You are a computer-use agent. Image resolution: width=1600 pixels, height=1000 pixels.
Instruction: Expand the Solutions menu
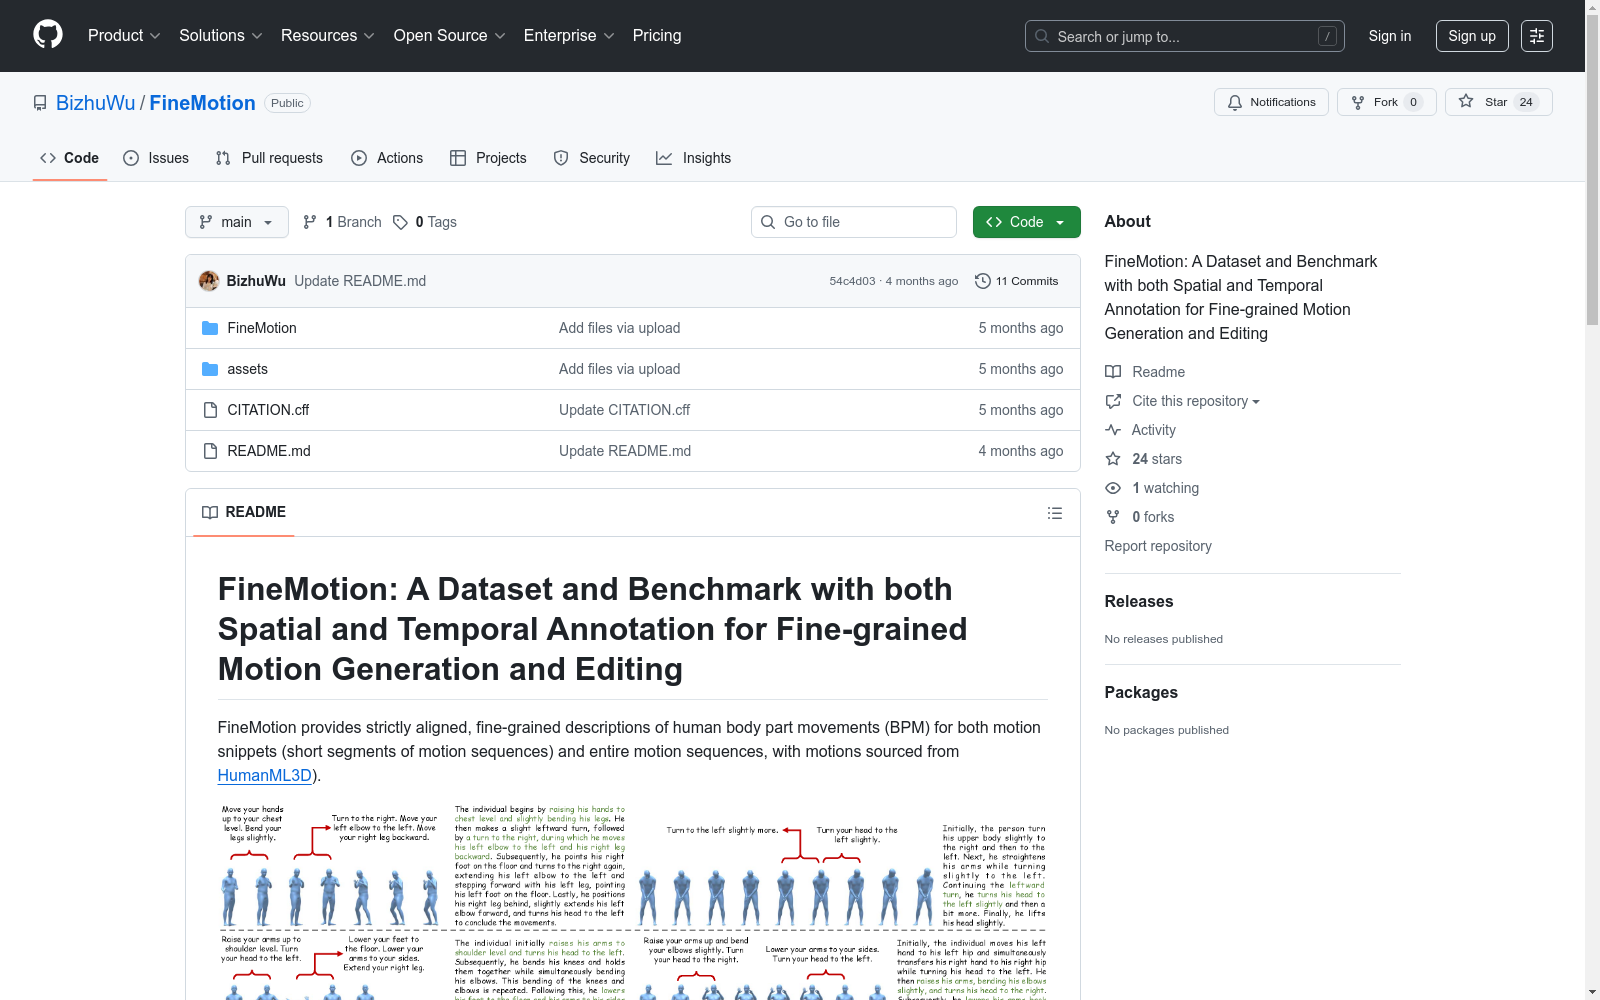pos(221,35)
